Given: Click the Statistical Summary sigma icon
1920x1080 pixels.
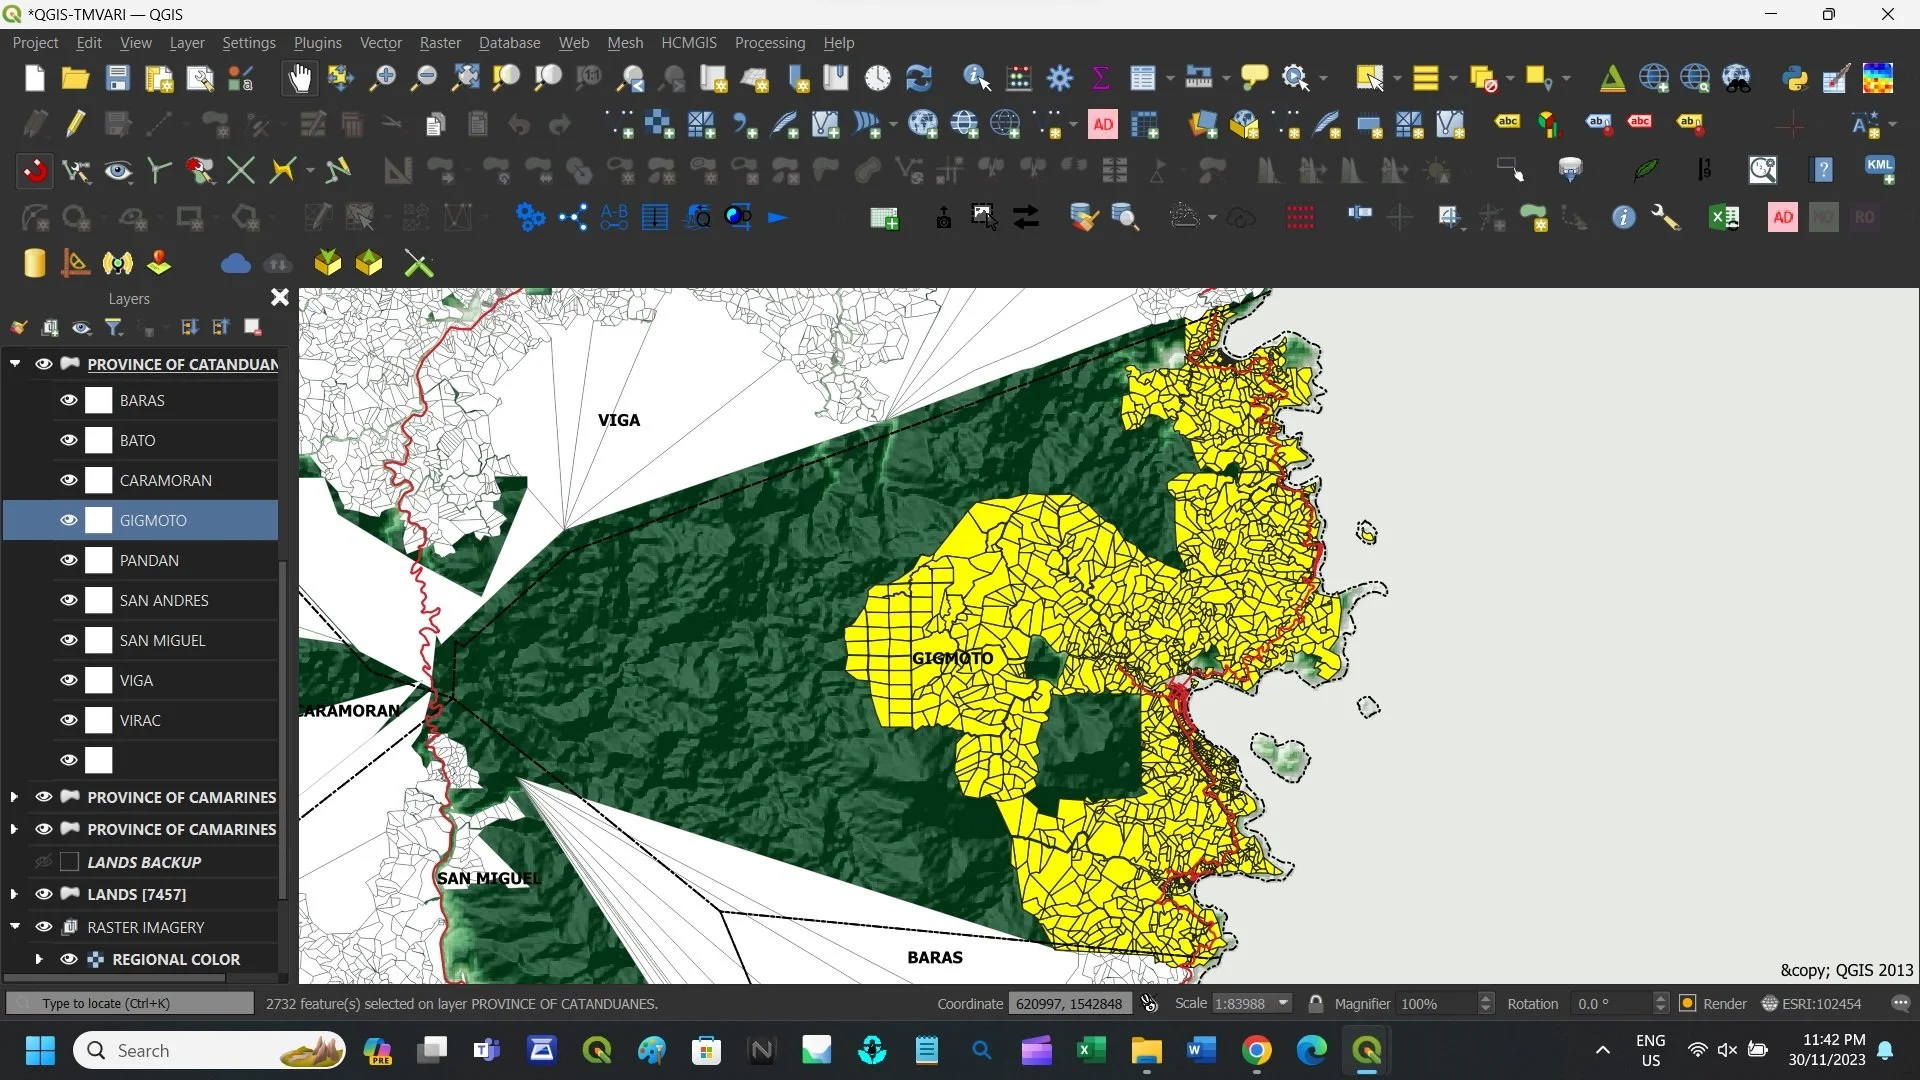Looking at the screenshot, I should [x=1101, y=78].
